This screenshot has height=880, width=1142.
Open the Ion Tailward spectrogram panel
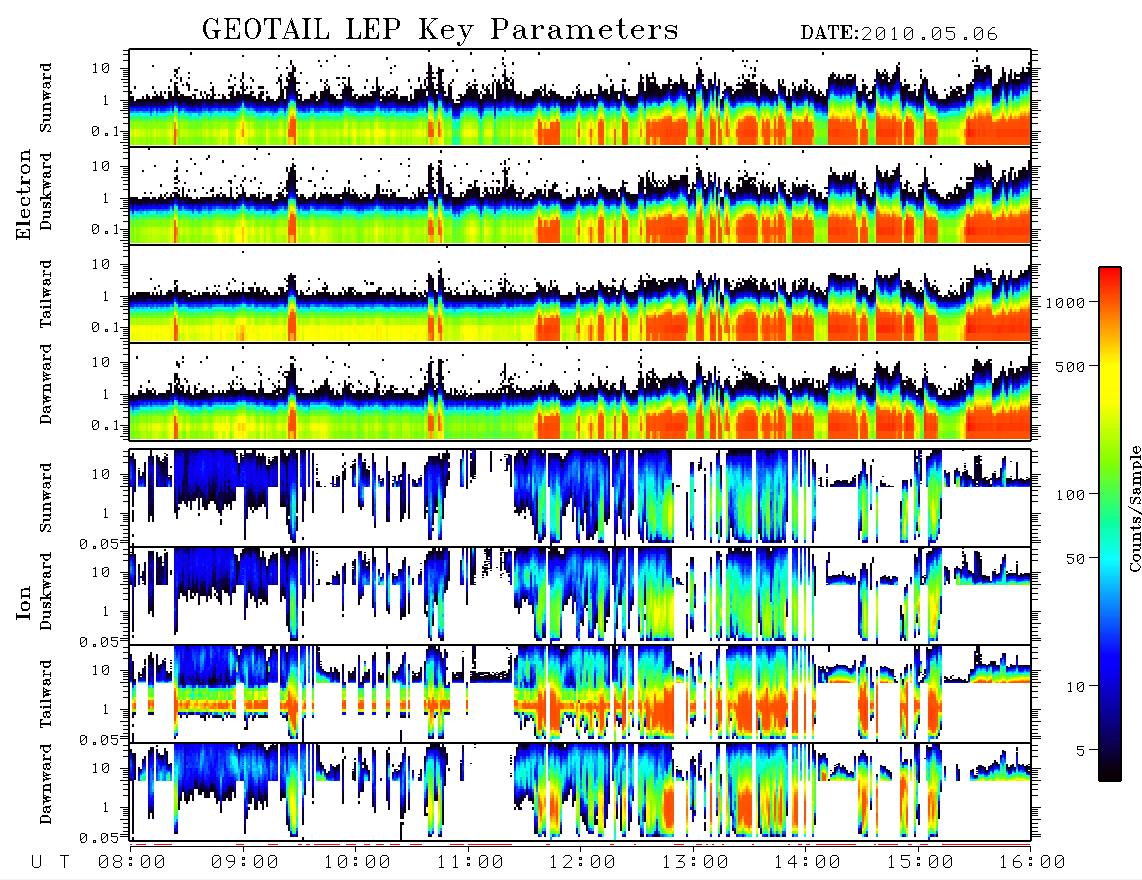tap(580, 694)
